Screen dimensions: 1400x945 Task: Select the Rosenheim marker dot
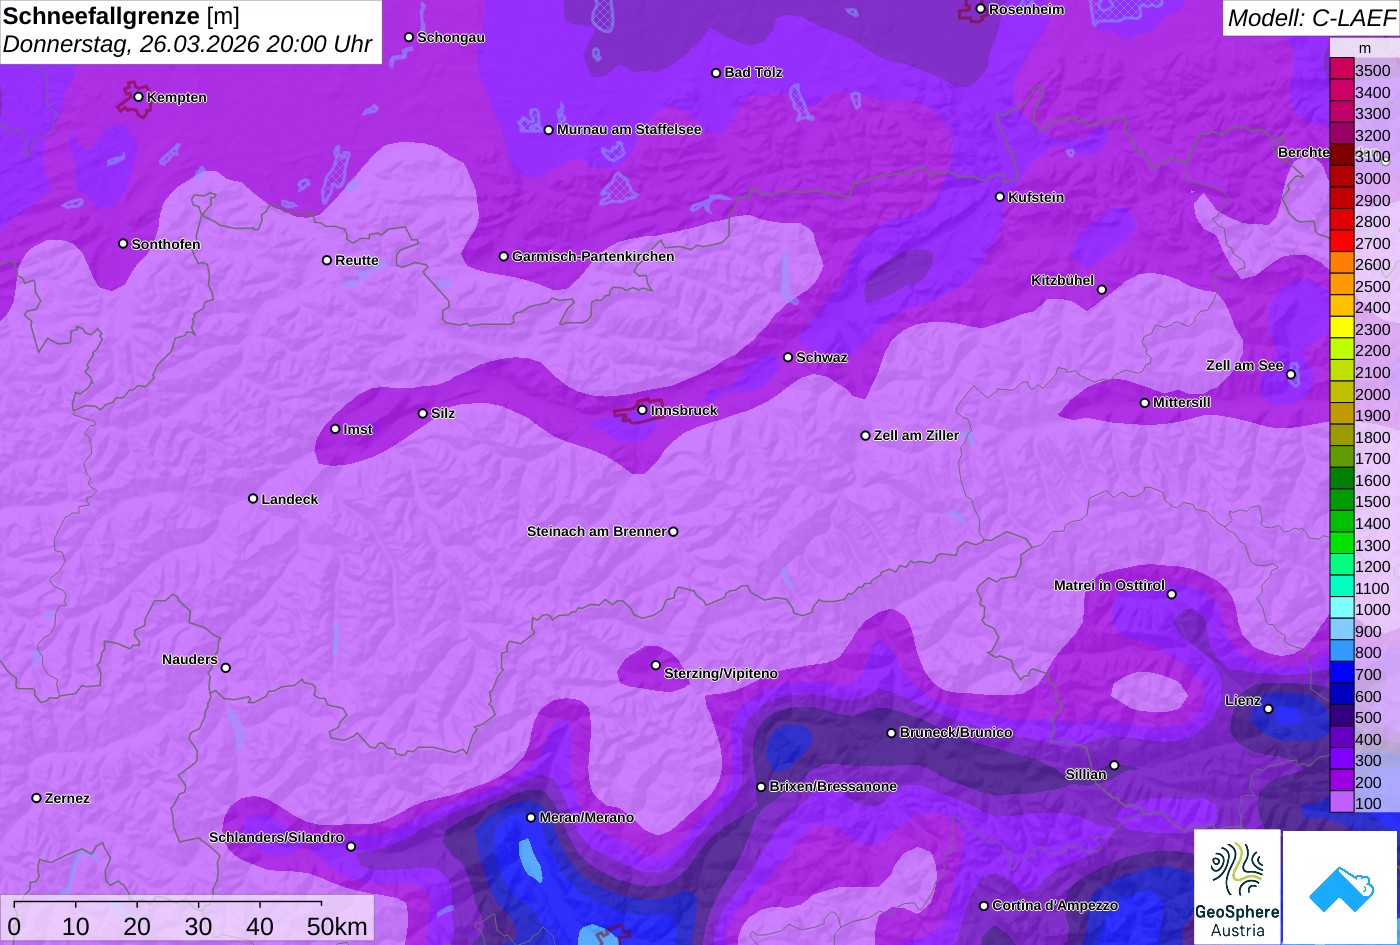click(980, 9)
